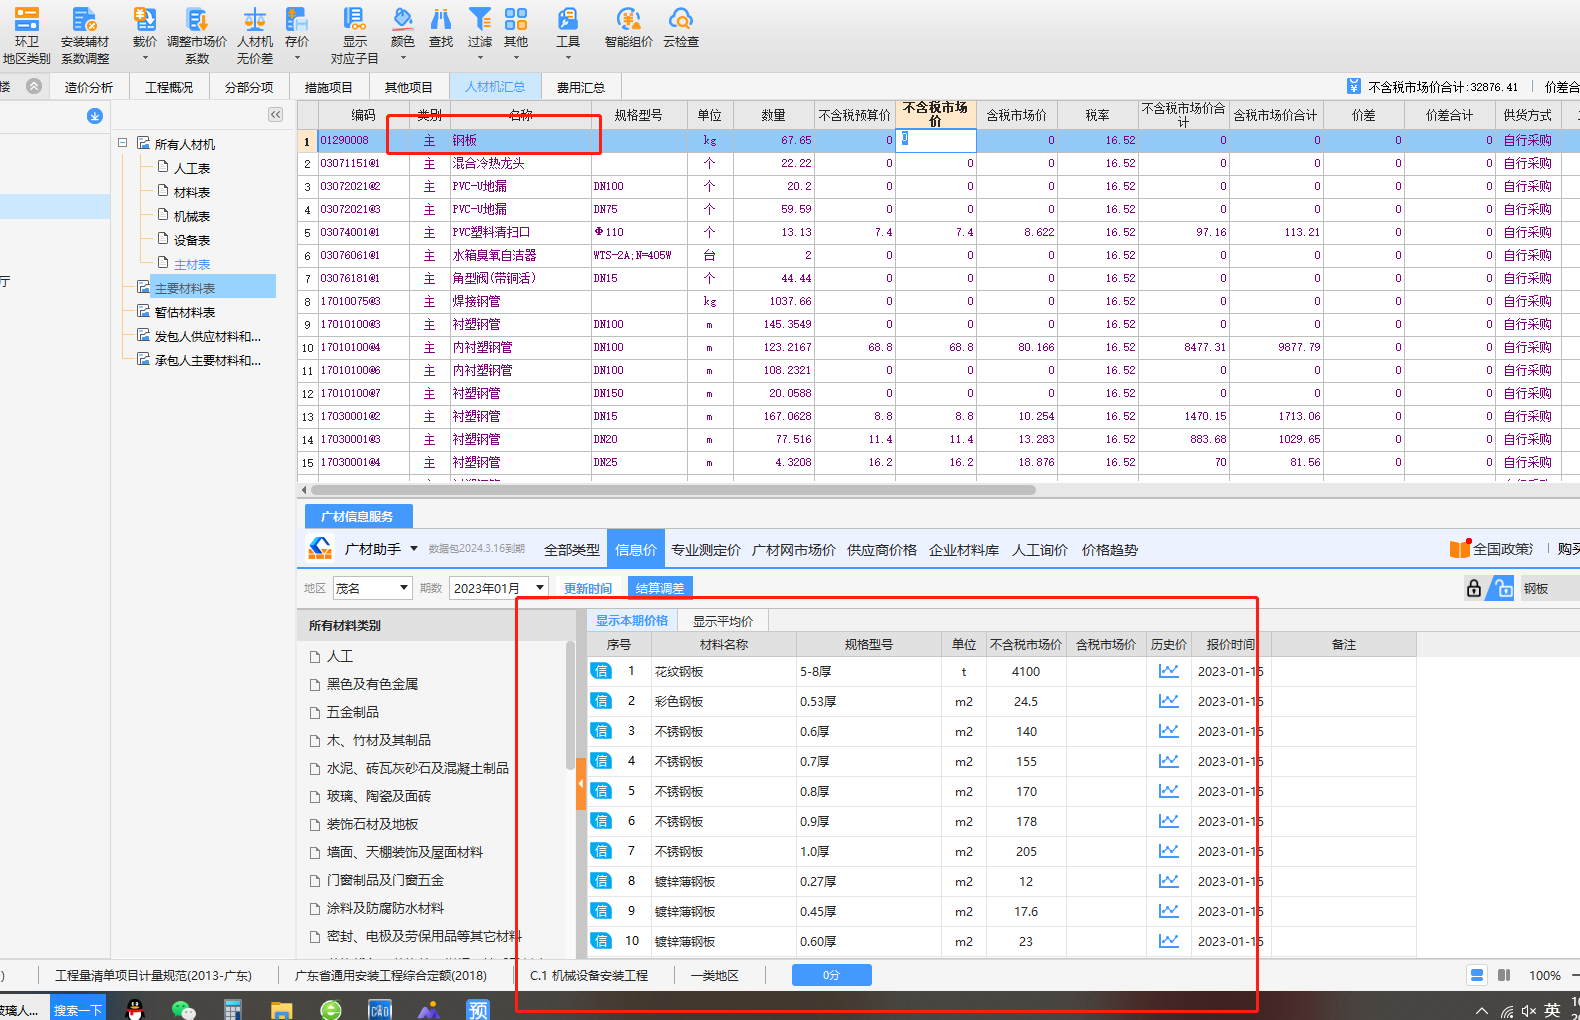Click the 更新时间 link

point(588,588)
